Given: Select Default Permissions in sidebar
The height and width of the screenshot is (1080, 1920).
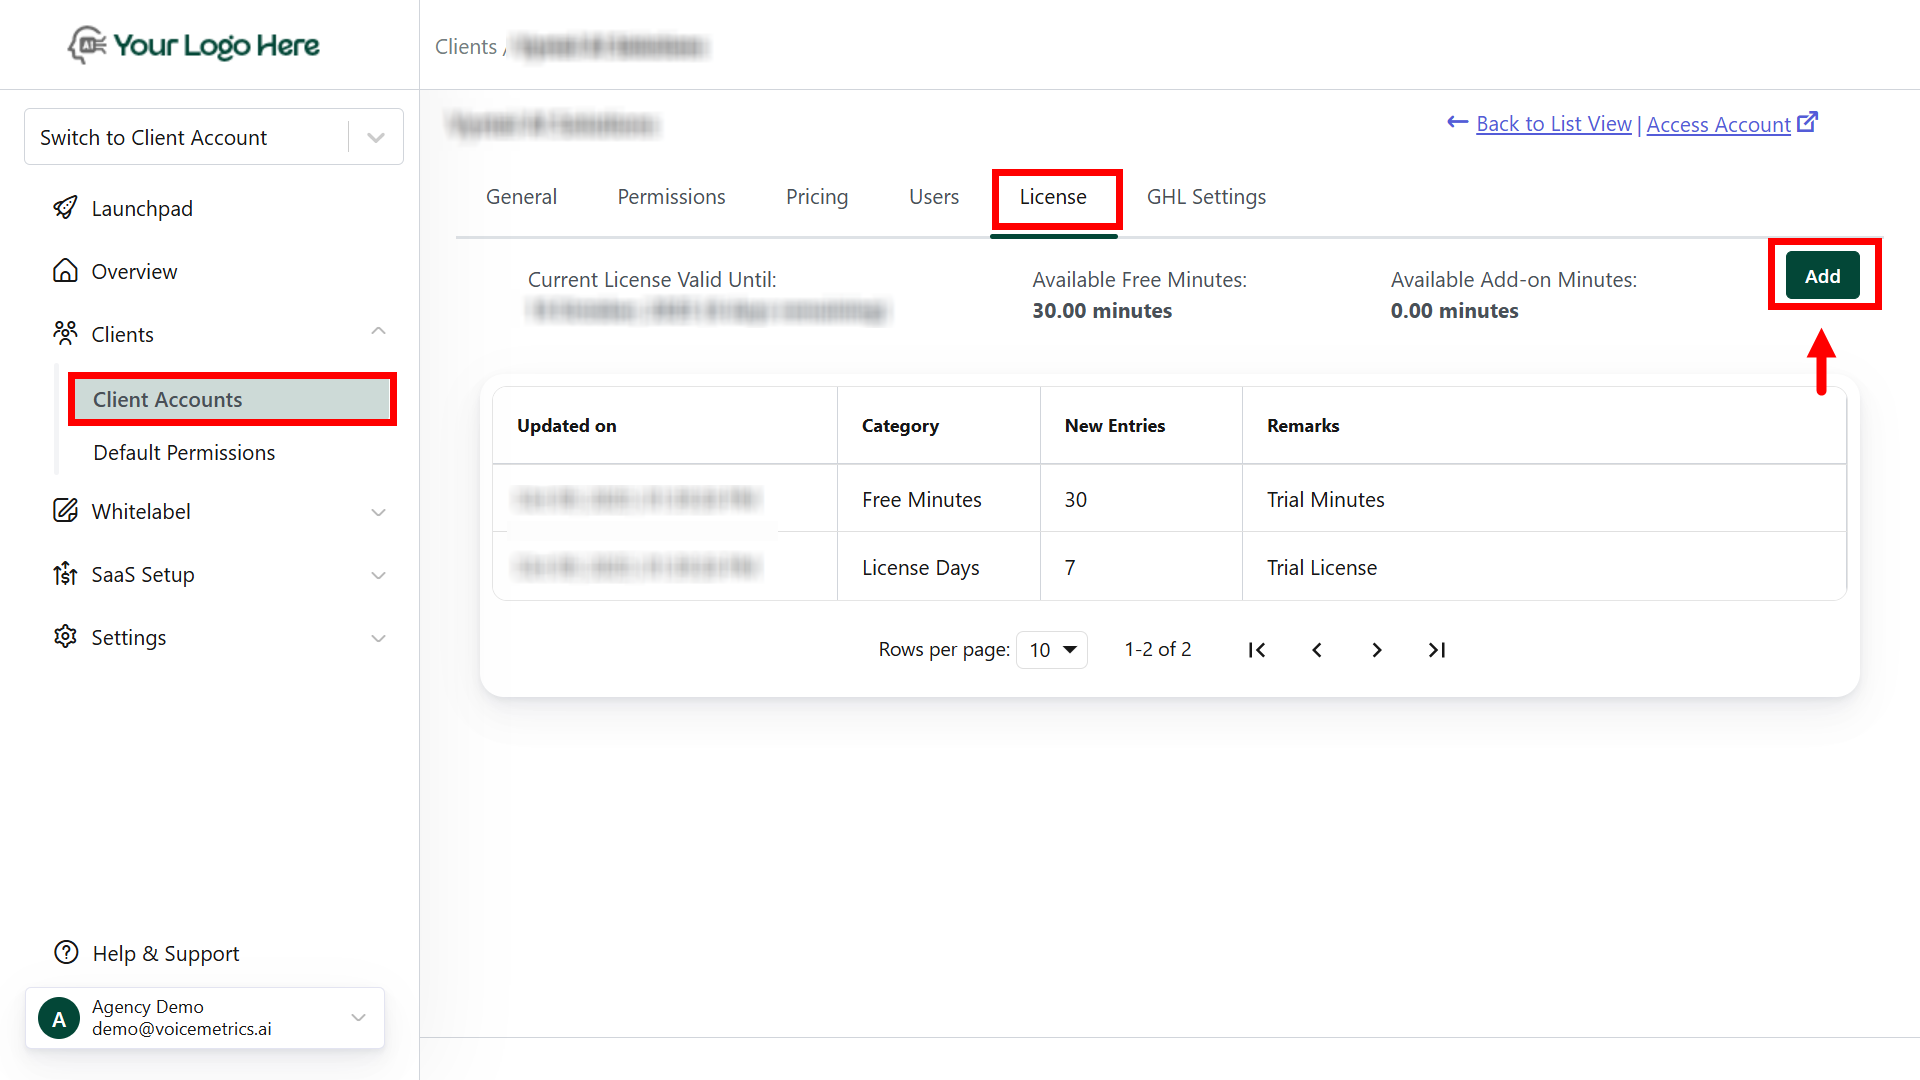Looking at the screenshot, I should [x=184, y=452].
